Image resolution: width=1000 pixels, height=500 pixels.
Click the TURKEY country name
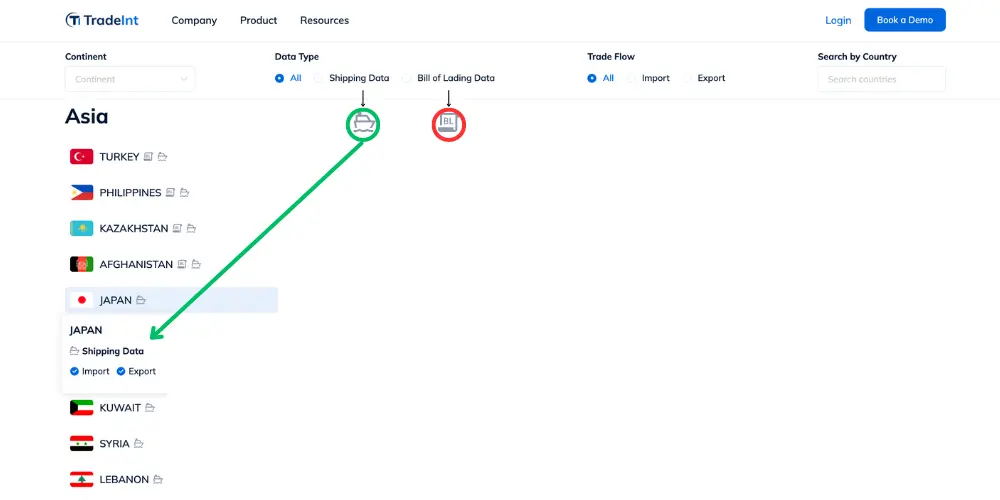click(119, 157)
